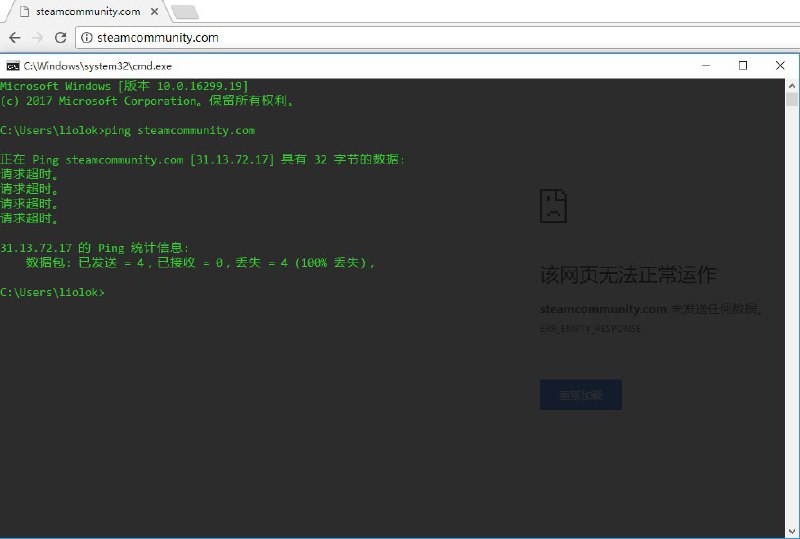Viewport: 800px width, 539px height.
Task: Close the cmd.exe window
Action: pyautogui.click(x=780, y=65)
